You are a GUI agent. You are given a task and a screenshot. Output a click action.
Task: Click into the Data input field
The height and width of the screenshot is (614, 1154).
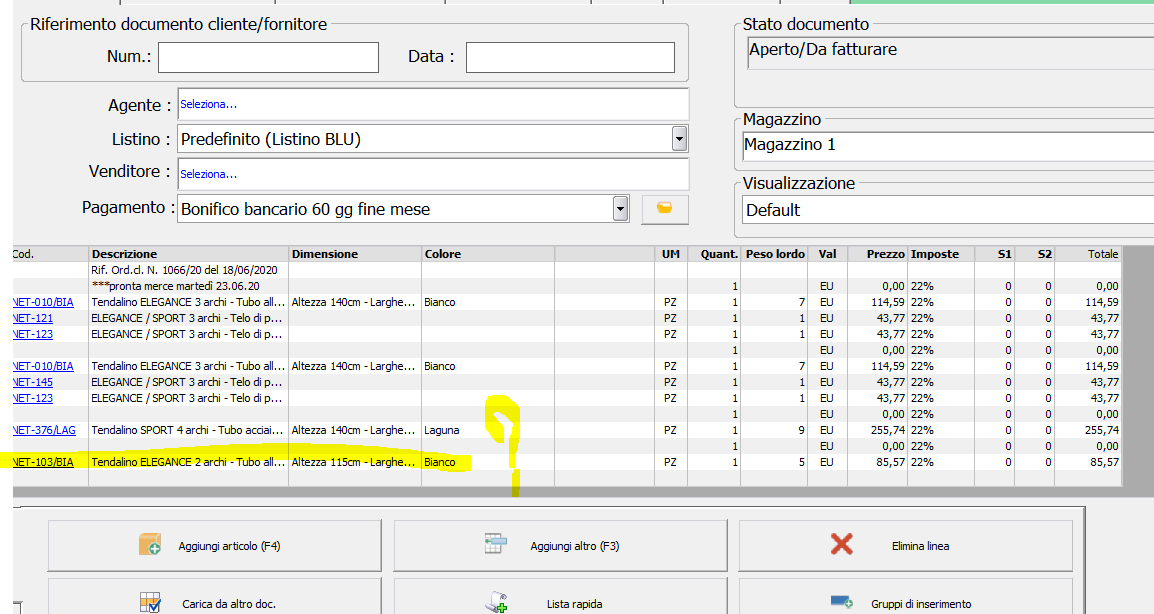(x=570, y=57)
